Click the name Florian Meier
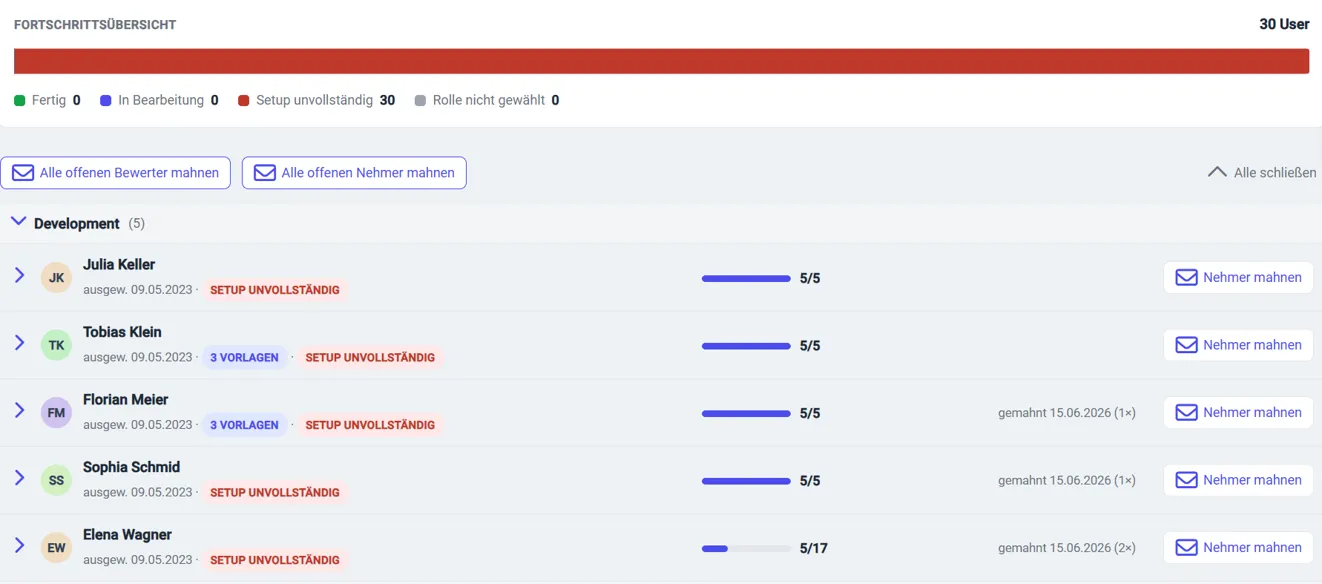The image size is (1322, 584). point(126,400)
